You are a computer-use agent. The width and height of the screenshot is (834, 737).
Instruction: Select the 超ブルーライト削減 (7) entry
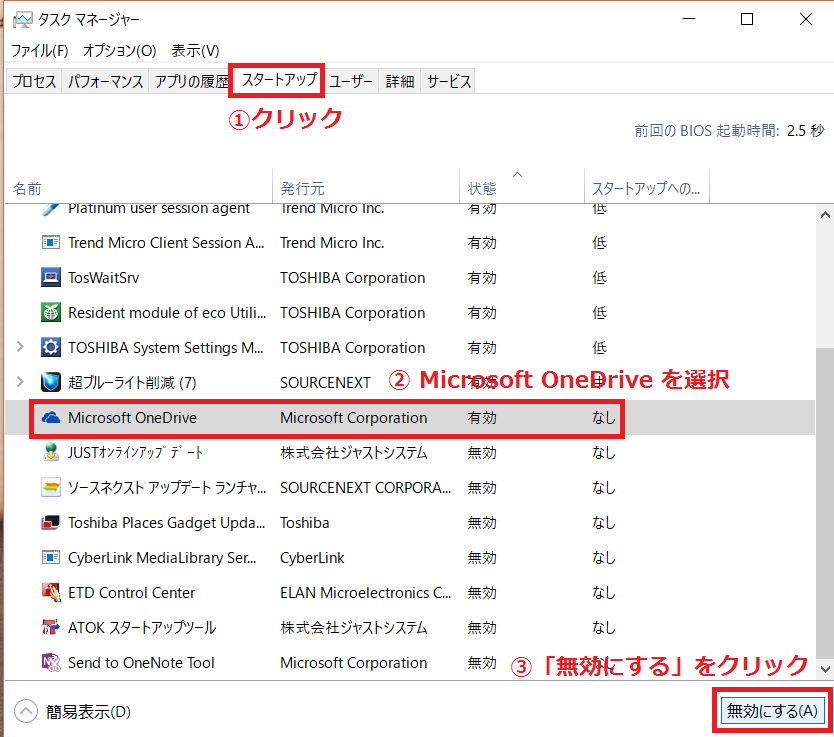click(x=132, y=383)
